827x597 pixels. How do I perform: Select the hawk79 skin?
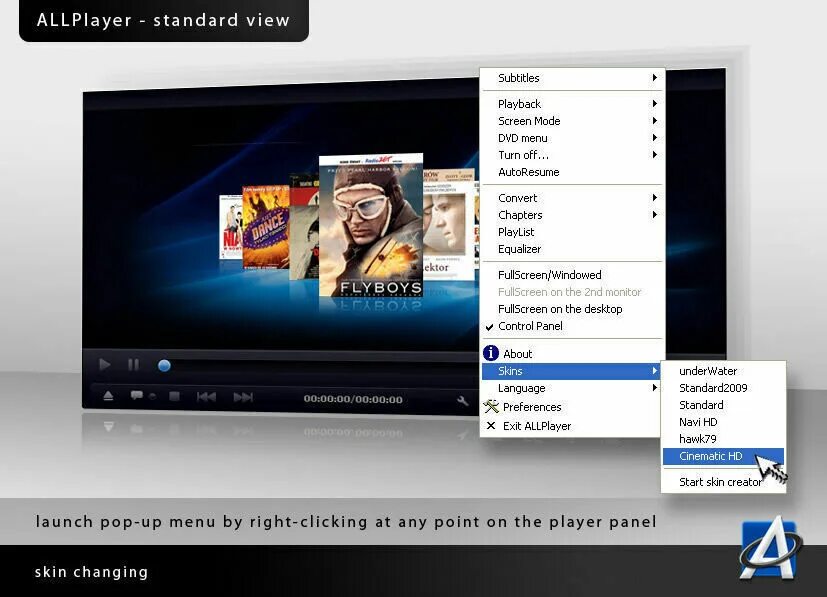723,439
